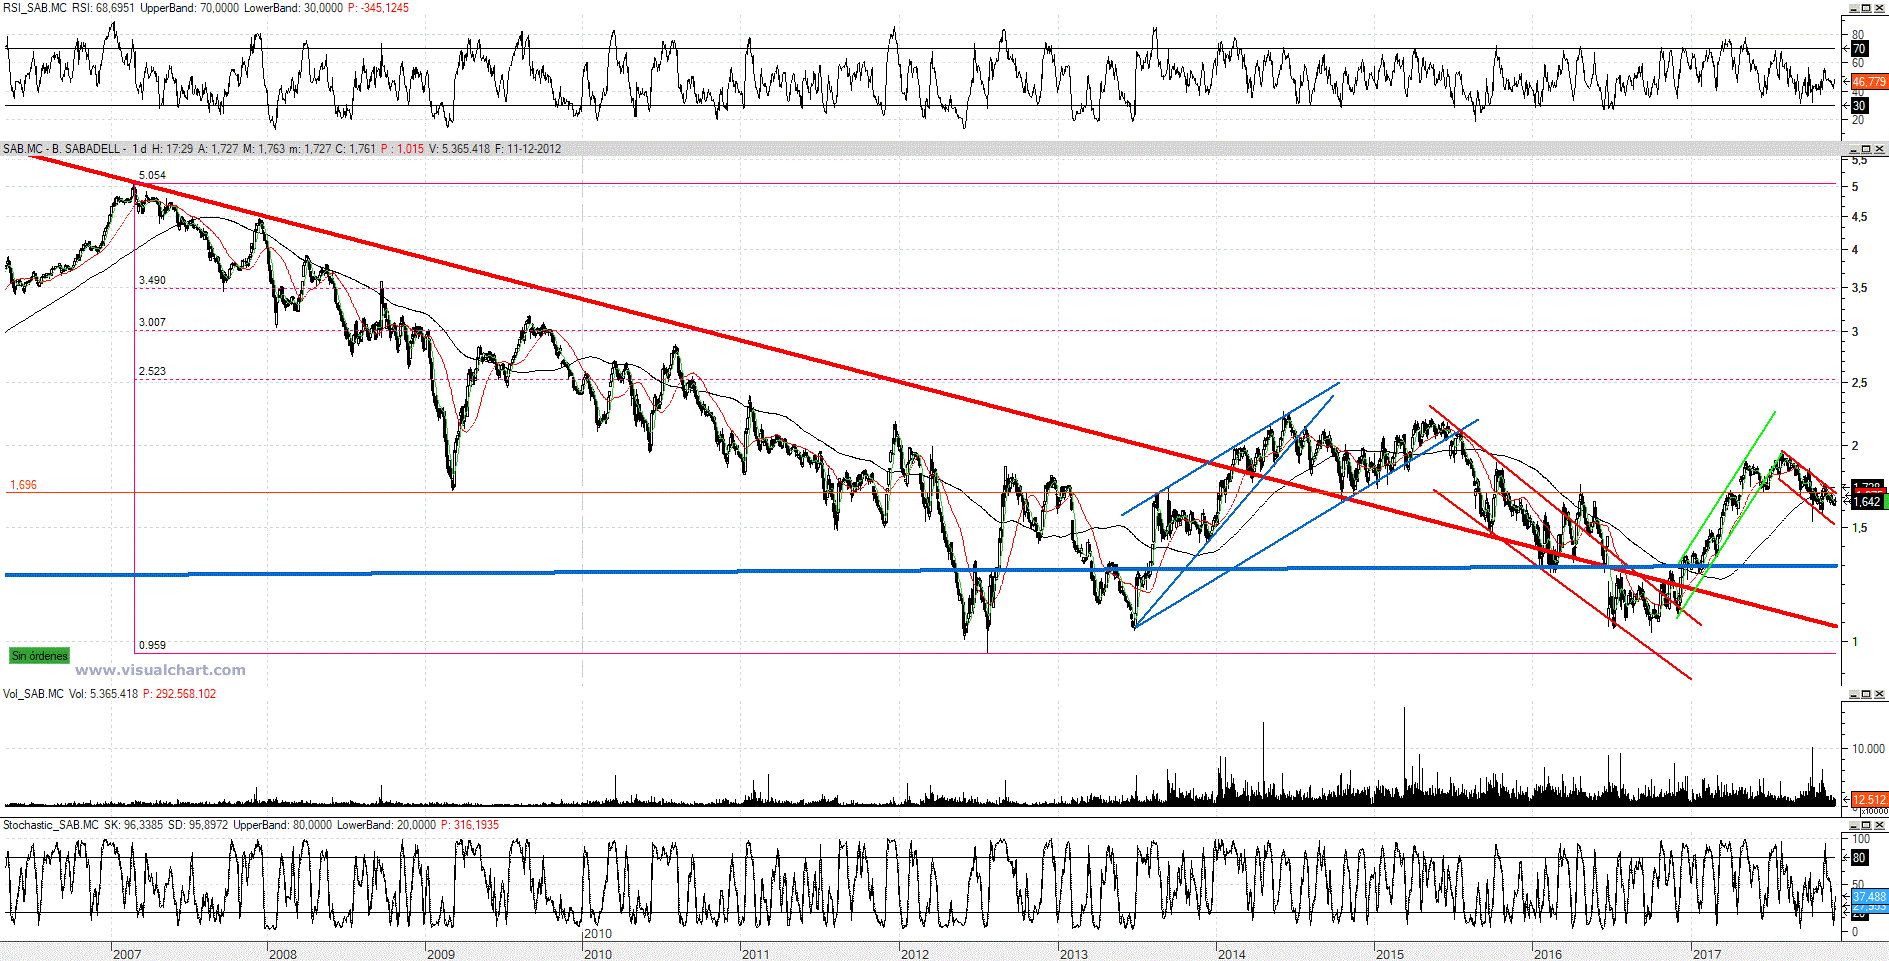Click the 'P: 292.568.102' value in volume header

pos(179,694)
